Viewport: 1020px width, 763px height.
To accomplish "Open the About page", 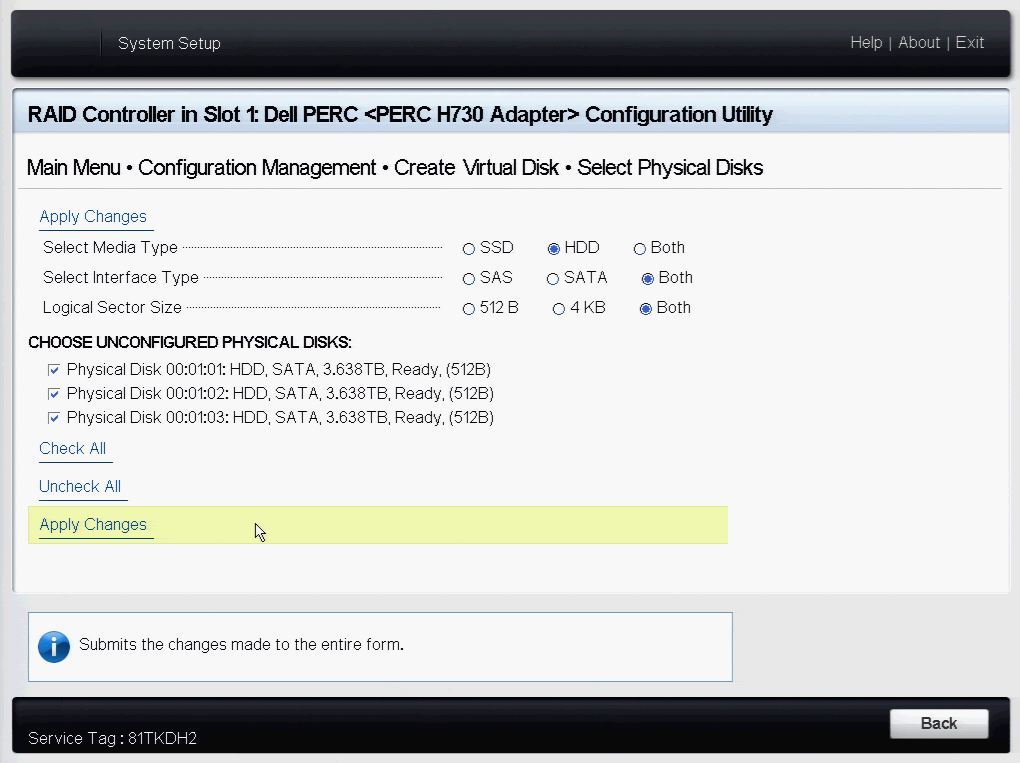I will (919, 42).
